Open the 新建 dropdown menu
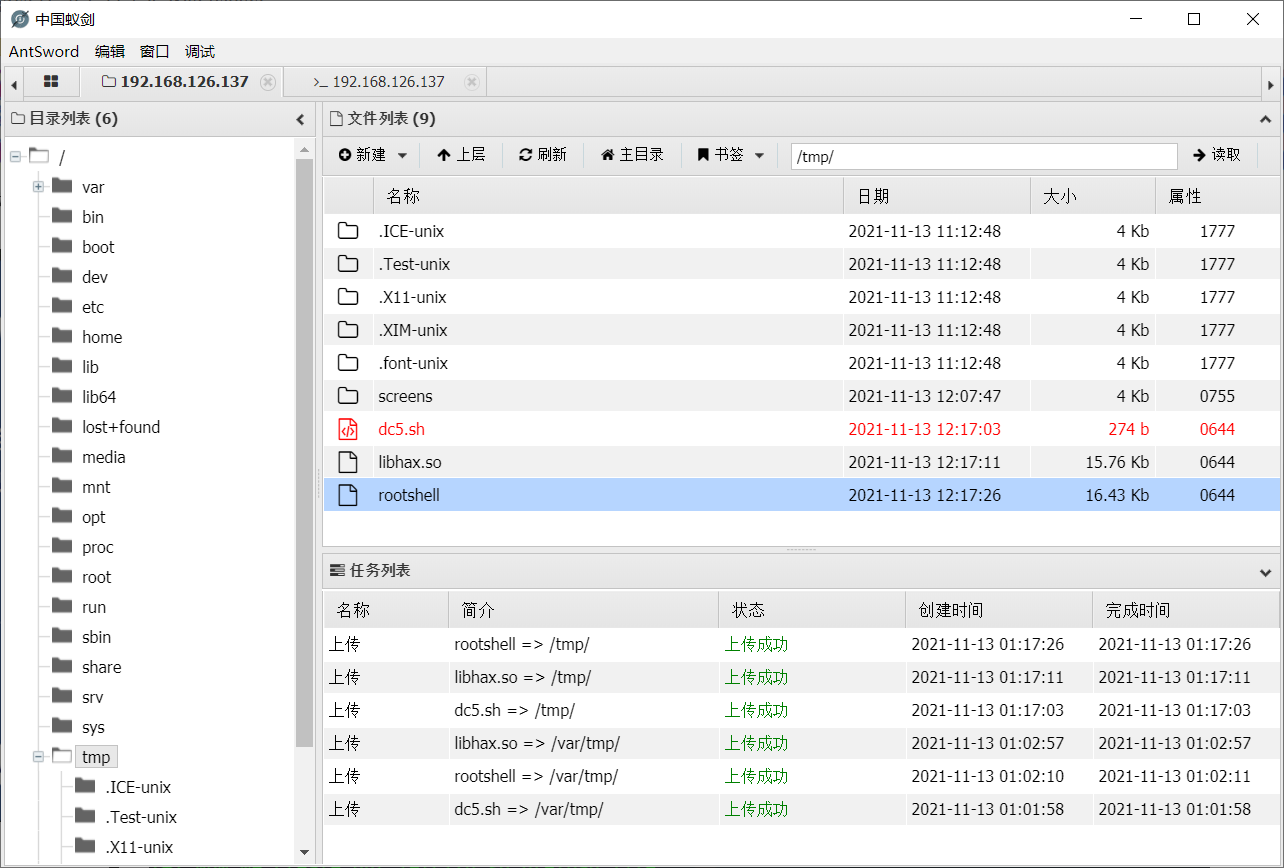The image size is (1284, 868). tap(373, 155)
